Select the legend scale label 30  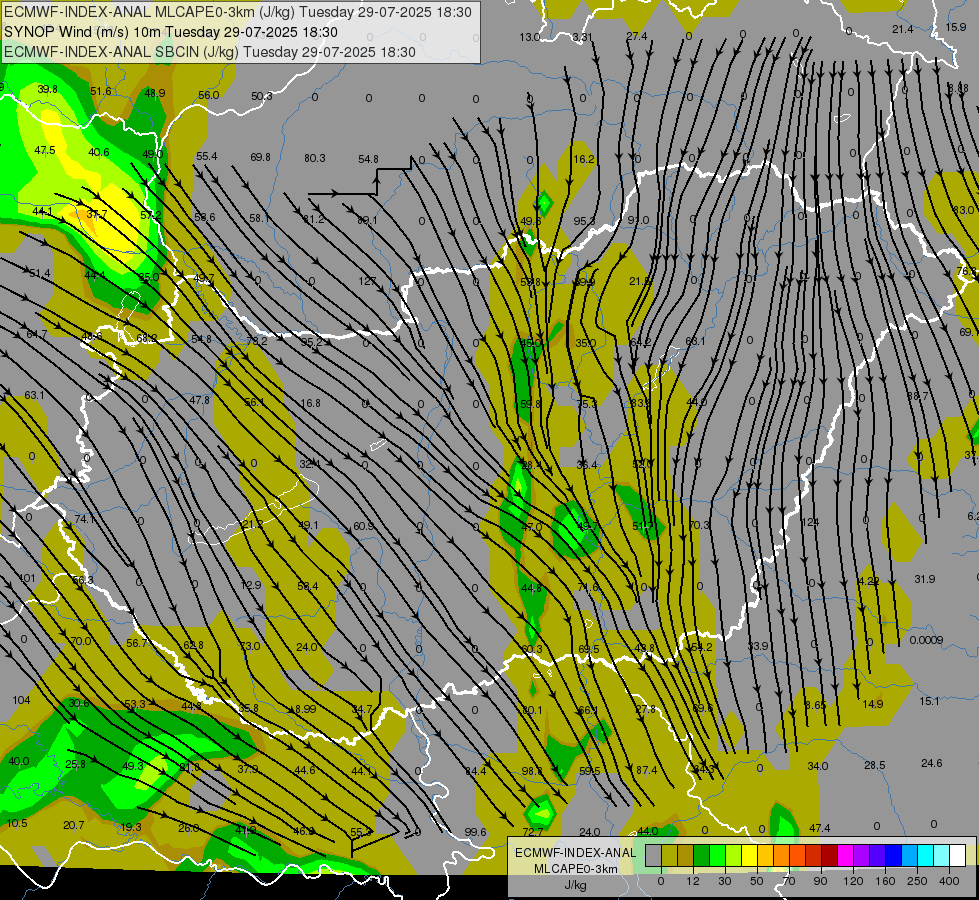tap(725, 881)
